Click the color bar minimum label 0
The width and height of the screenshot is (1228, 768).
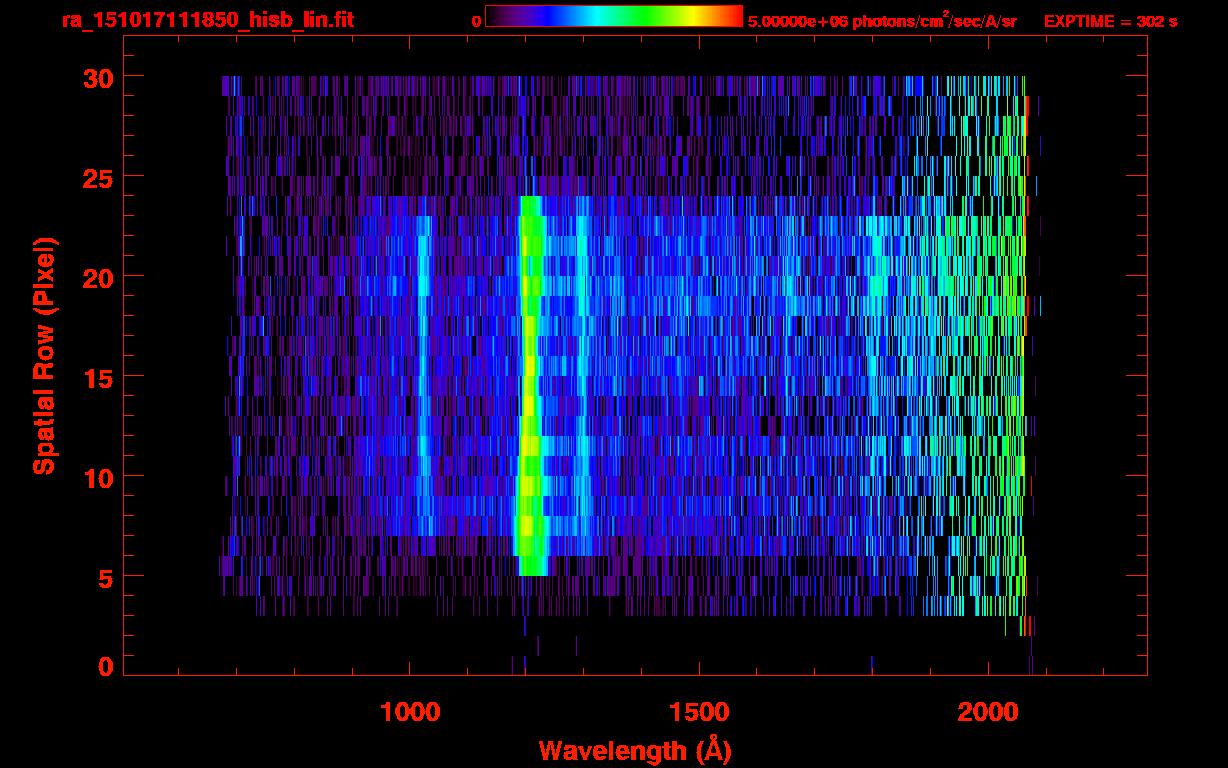(476, 21)
